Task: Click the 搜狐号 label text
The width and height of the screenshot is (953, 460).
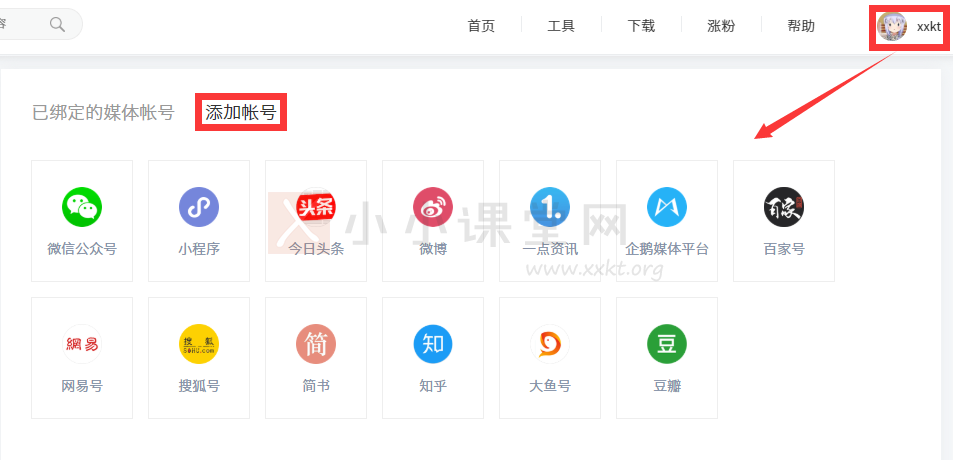Action: coord(199,386)
